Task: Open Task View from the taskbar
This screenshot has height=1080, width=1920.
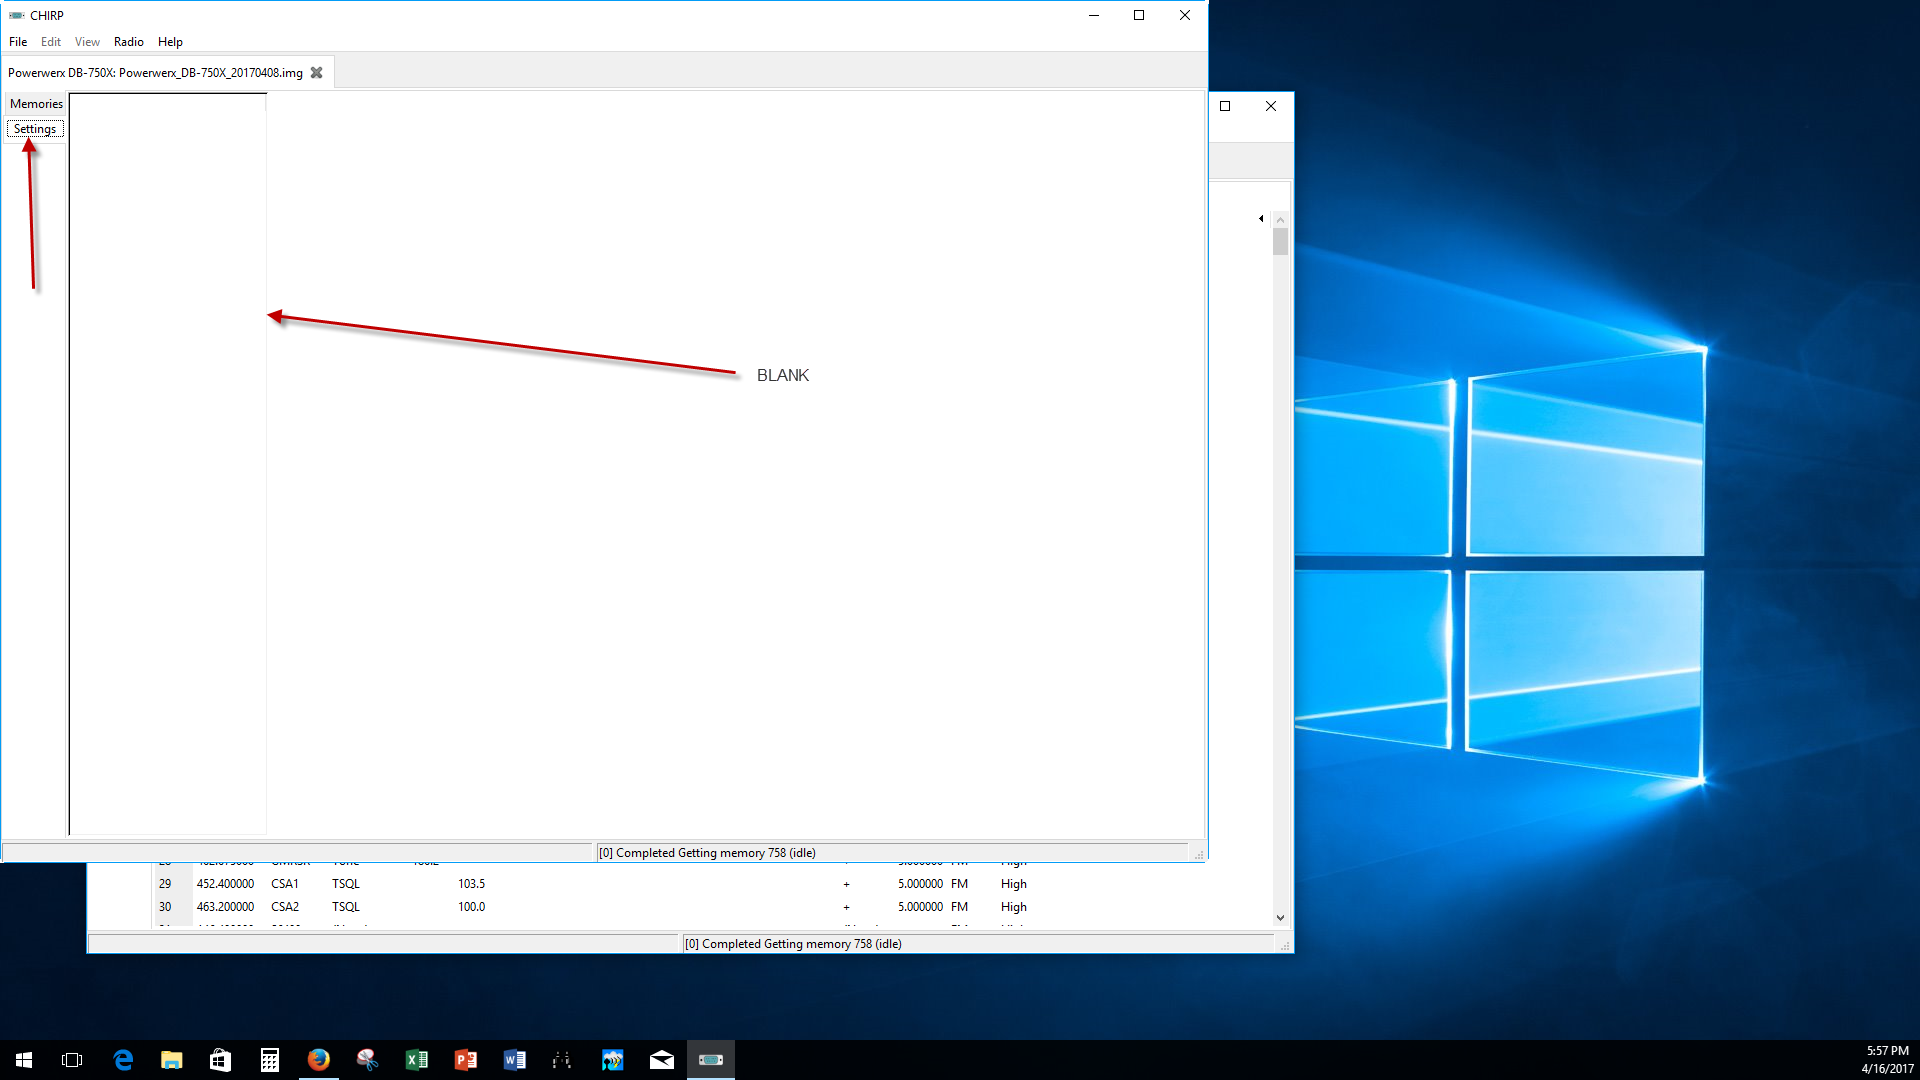Action: click(72, 1060)
